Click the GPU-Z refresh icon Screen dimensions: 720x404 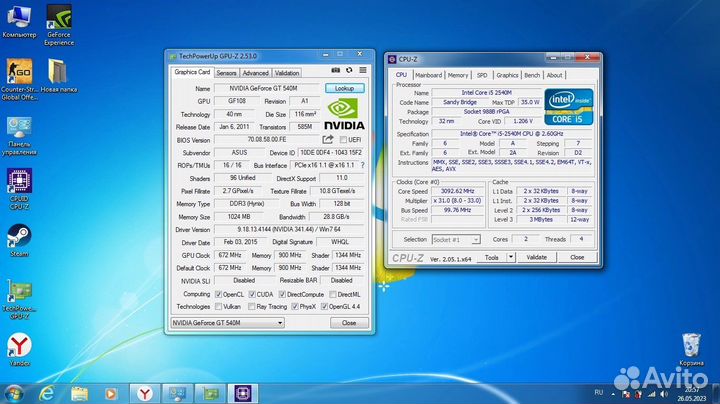[x=349, y=70]
